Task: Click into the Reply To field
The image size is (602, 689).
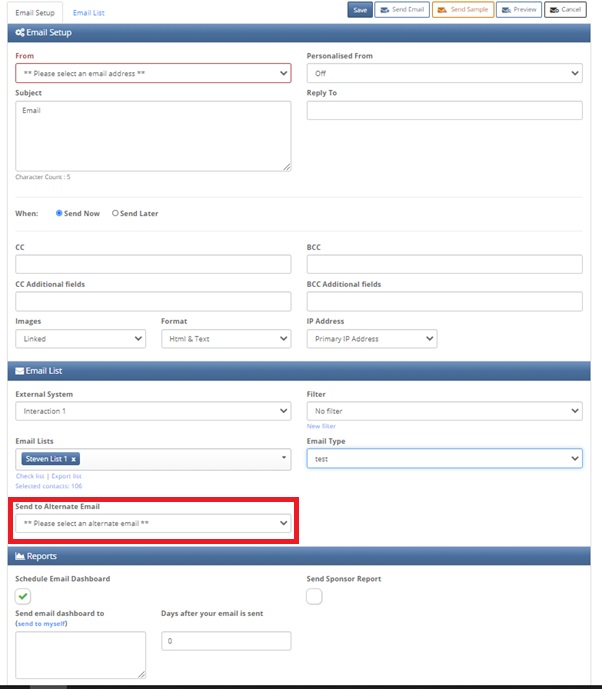Action: [444, 110]
